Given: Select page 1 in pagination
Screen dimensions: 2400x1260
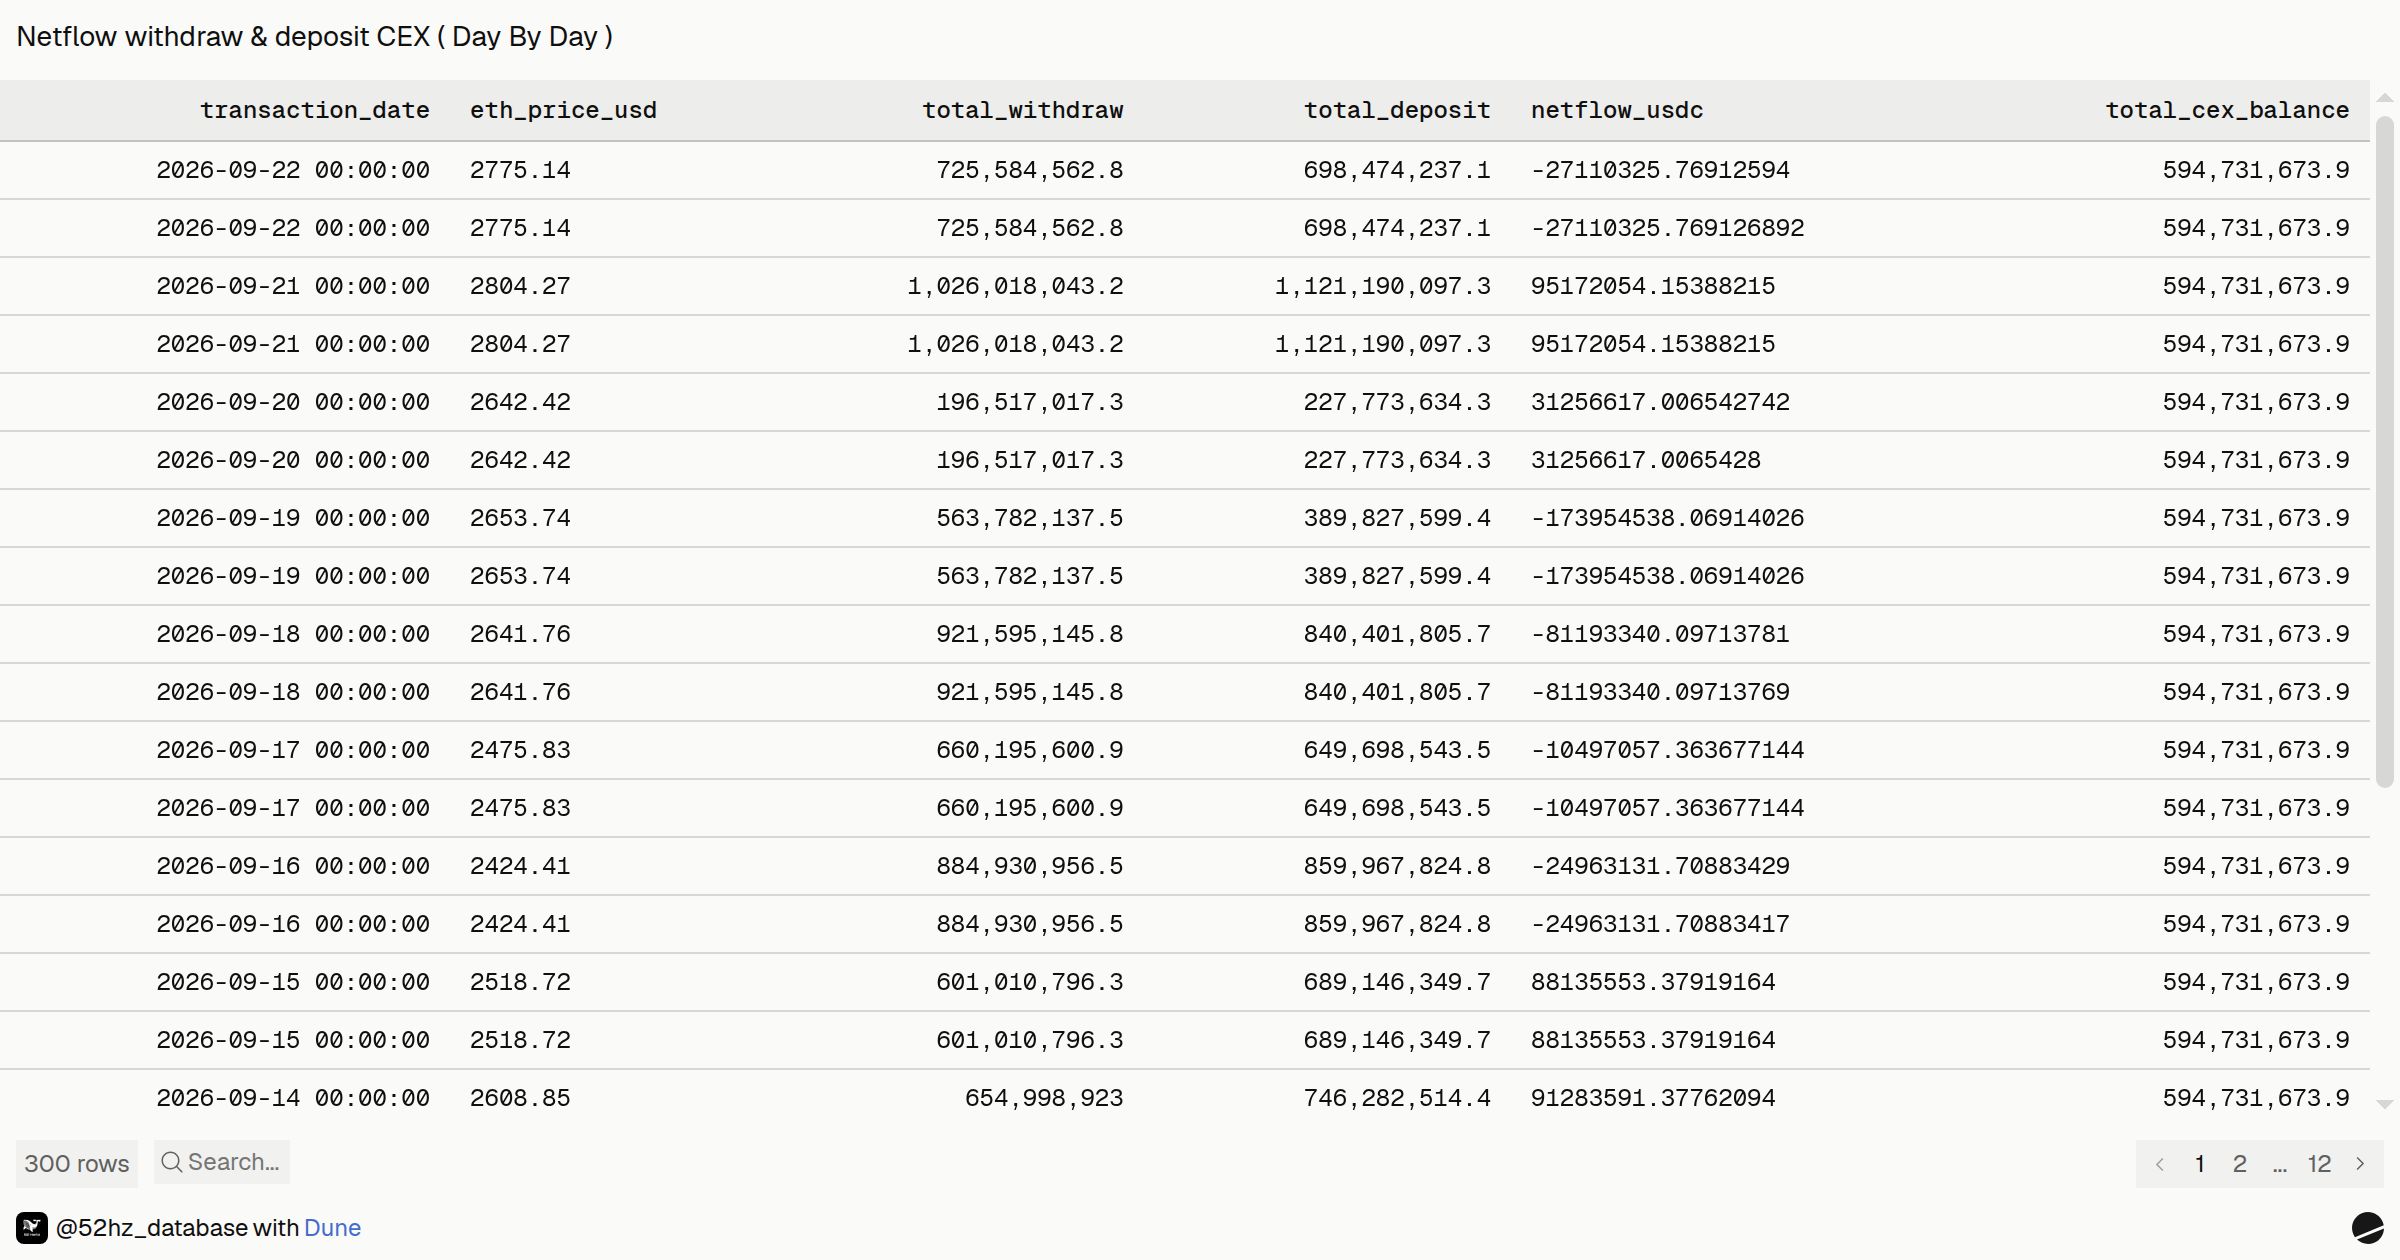Looking at the screenshot, I should [x=2200, y=1164].
